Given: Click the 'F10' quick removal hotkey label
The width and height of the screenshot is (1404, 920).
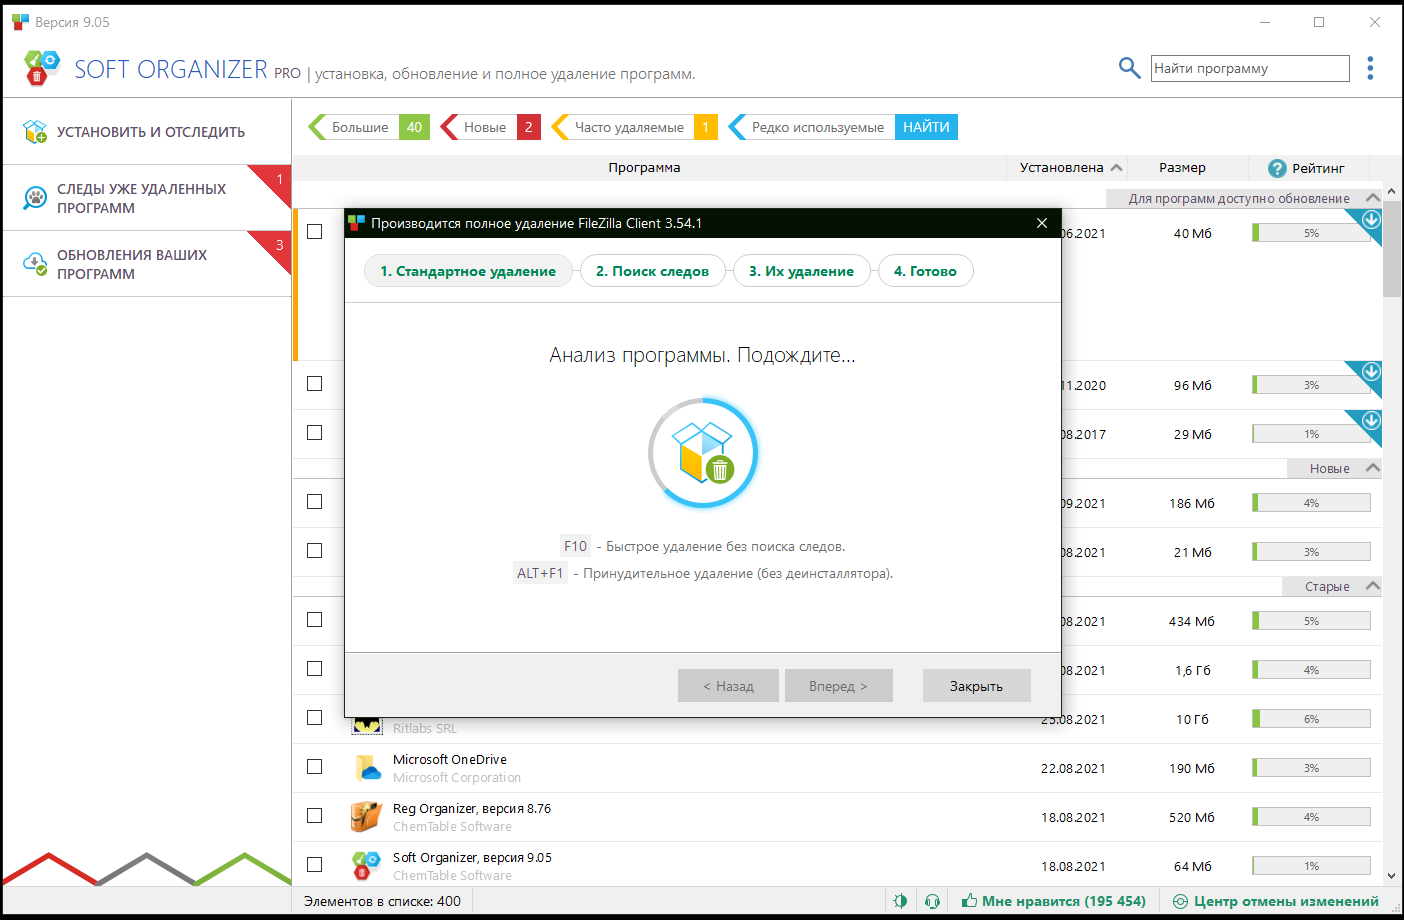Looking at the screenshot, I should (x=575, y=546).
